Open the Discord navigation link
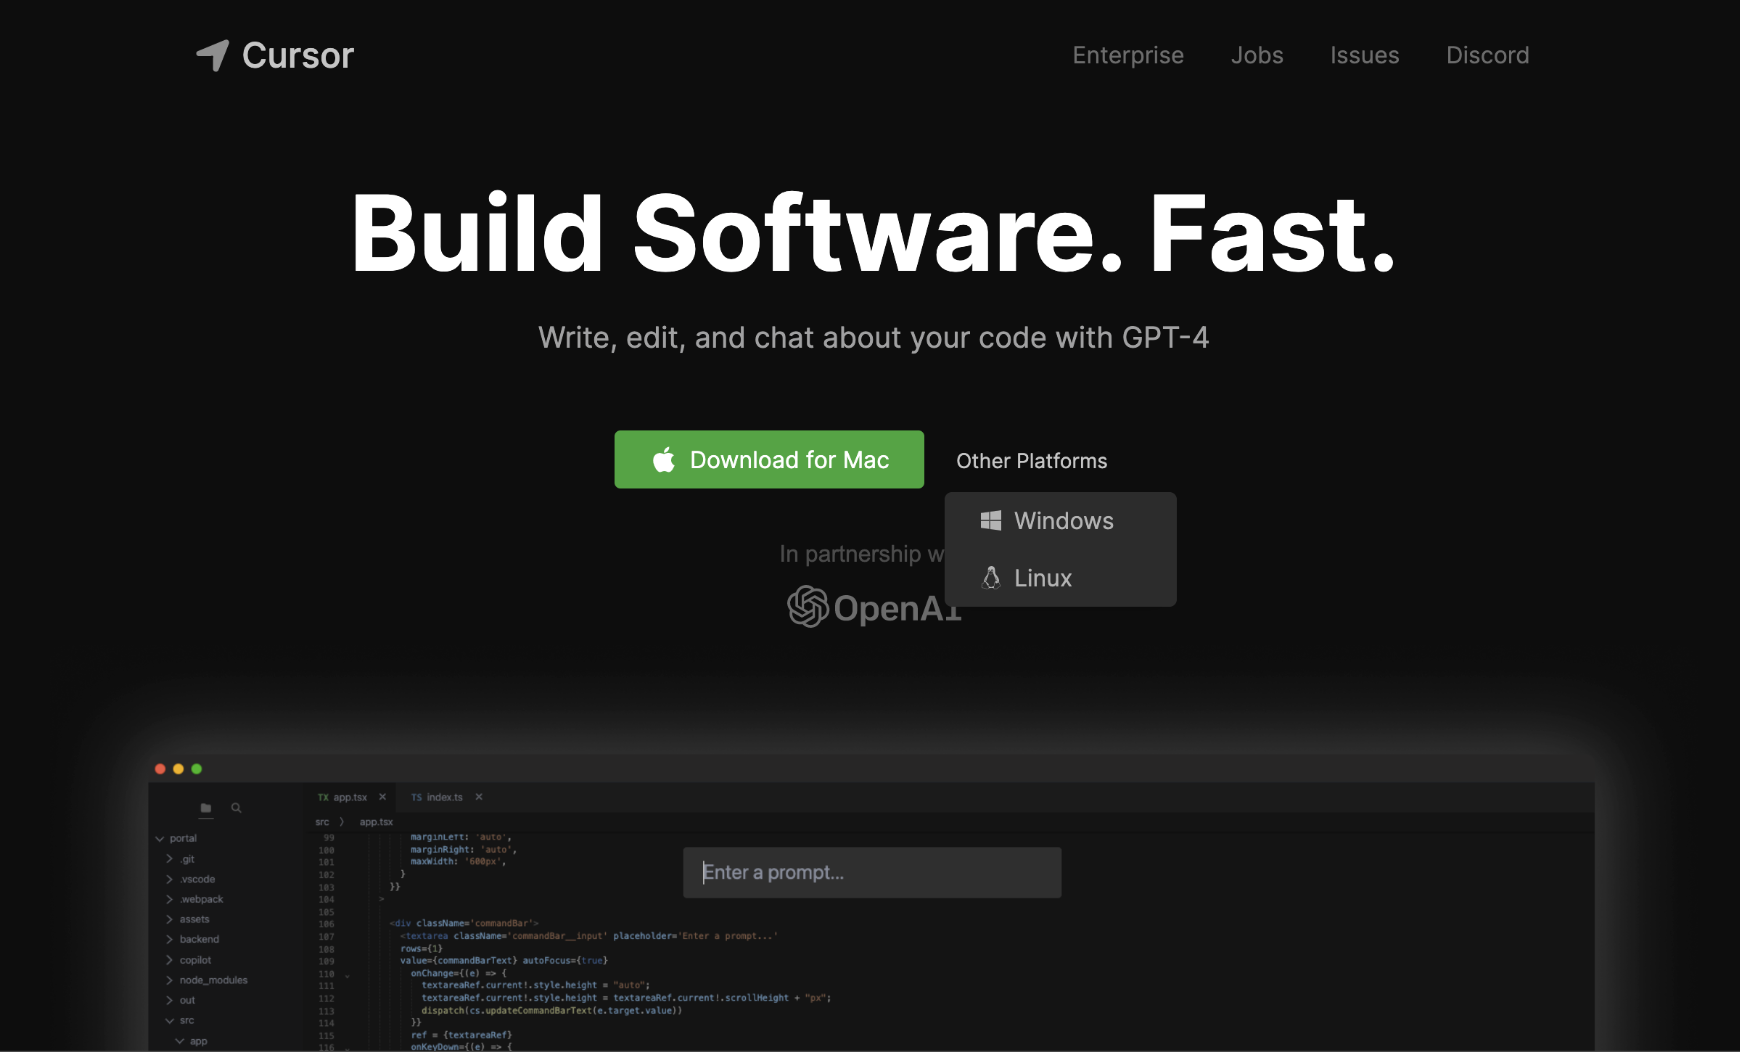This screenshot has height=1052, width=1740. [x=1487, y=55]
